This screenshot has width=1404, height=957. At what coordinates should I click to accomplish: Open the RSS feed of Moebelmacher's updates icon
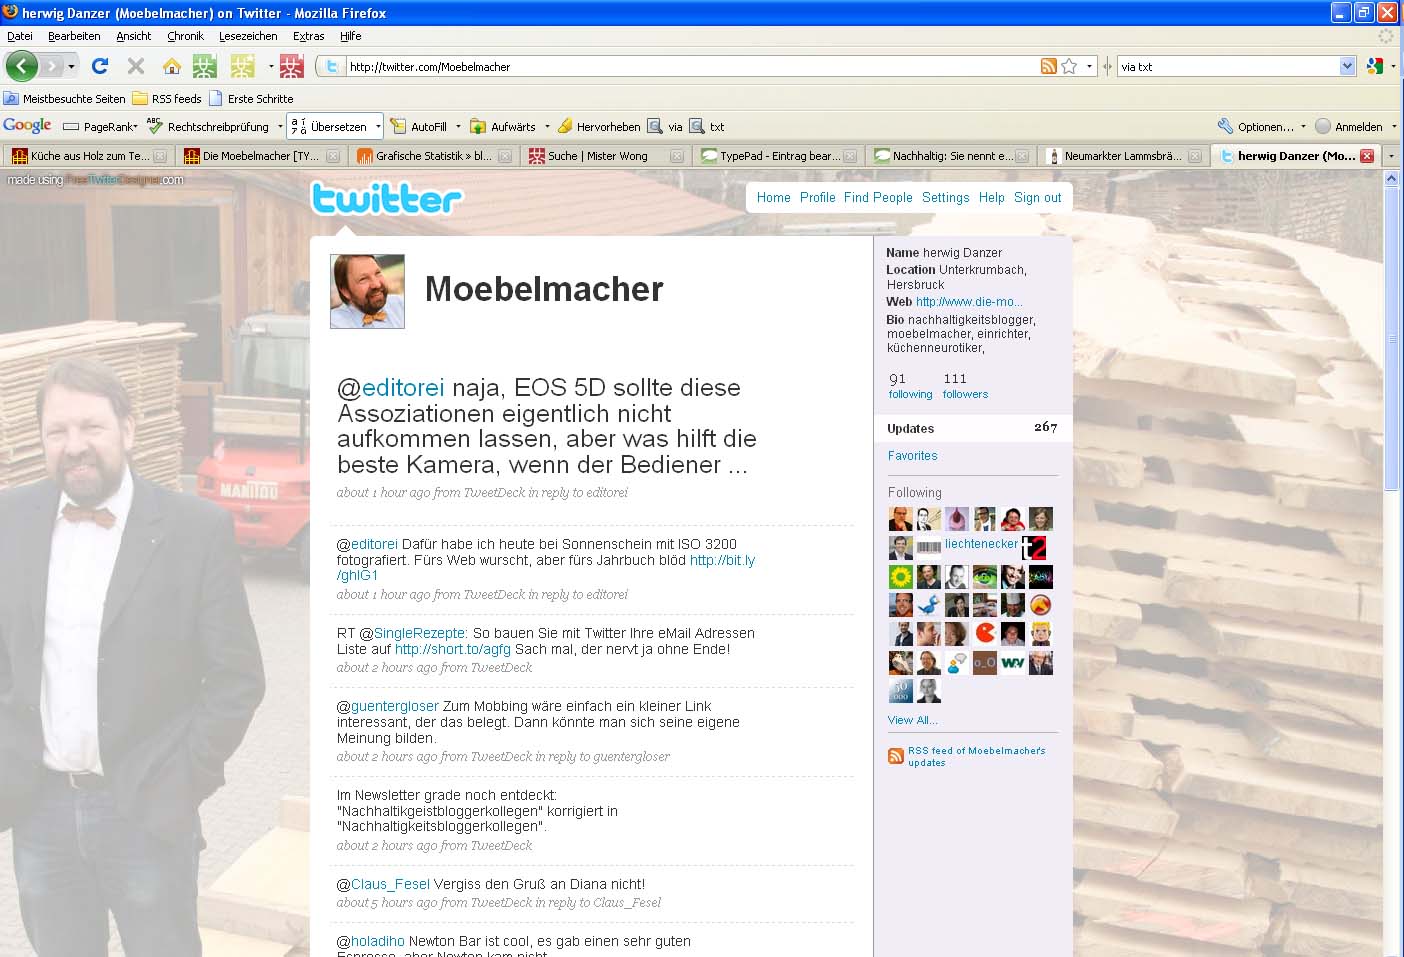tap(896, 756)
